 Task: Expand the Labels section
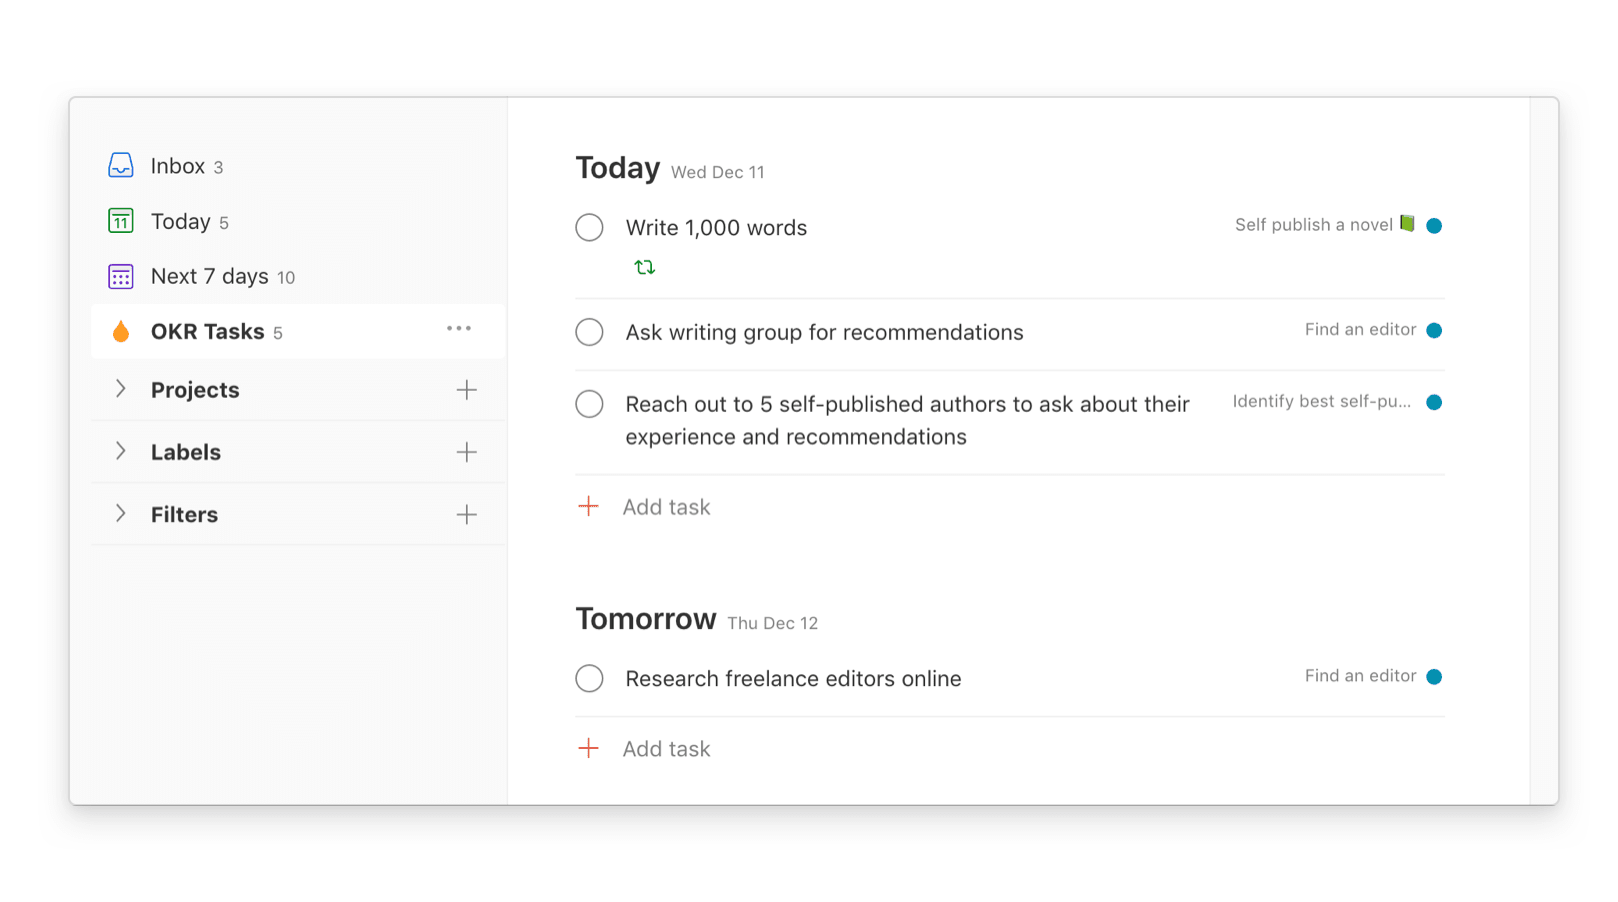point(121,452)
